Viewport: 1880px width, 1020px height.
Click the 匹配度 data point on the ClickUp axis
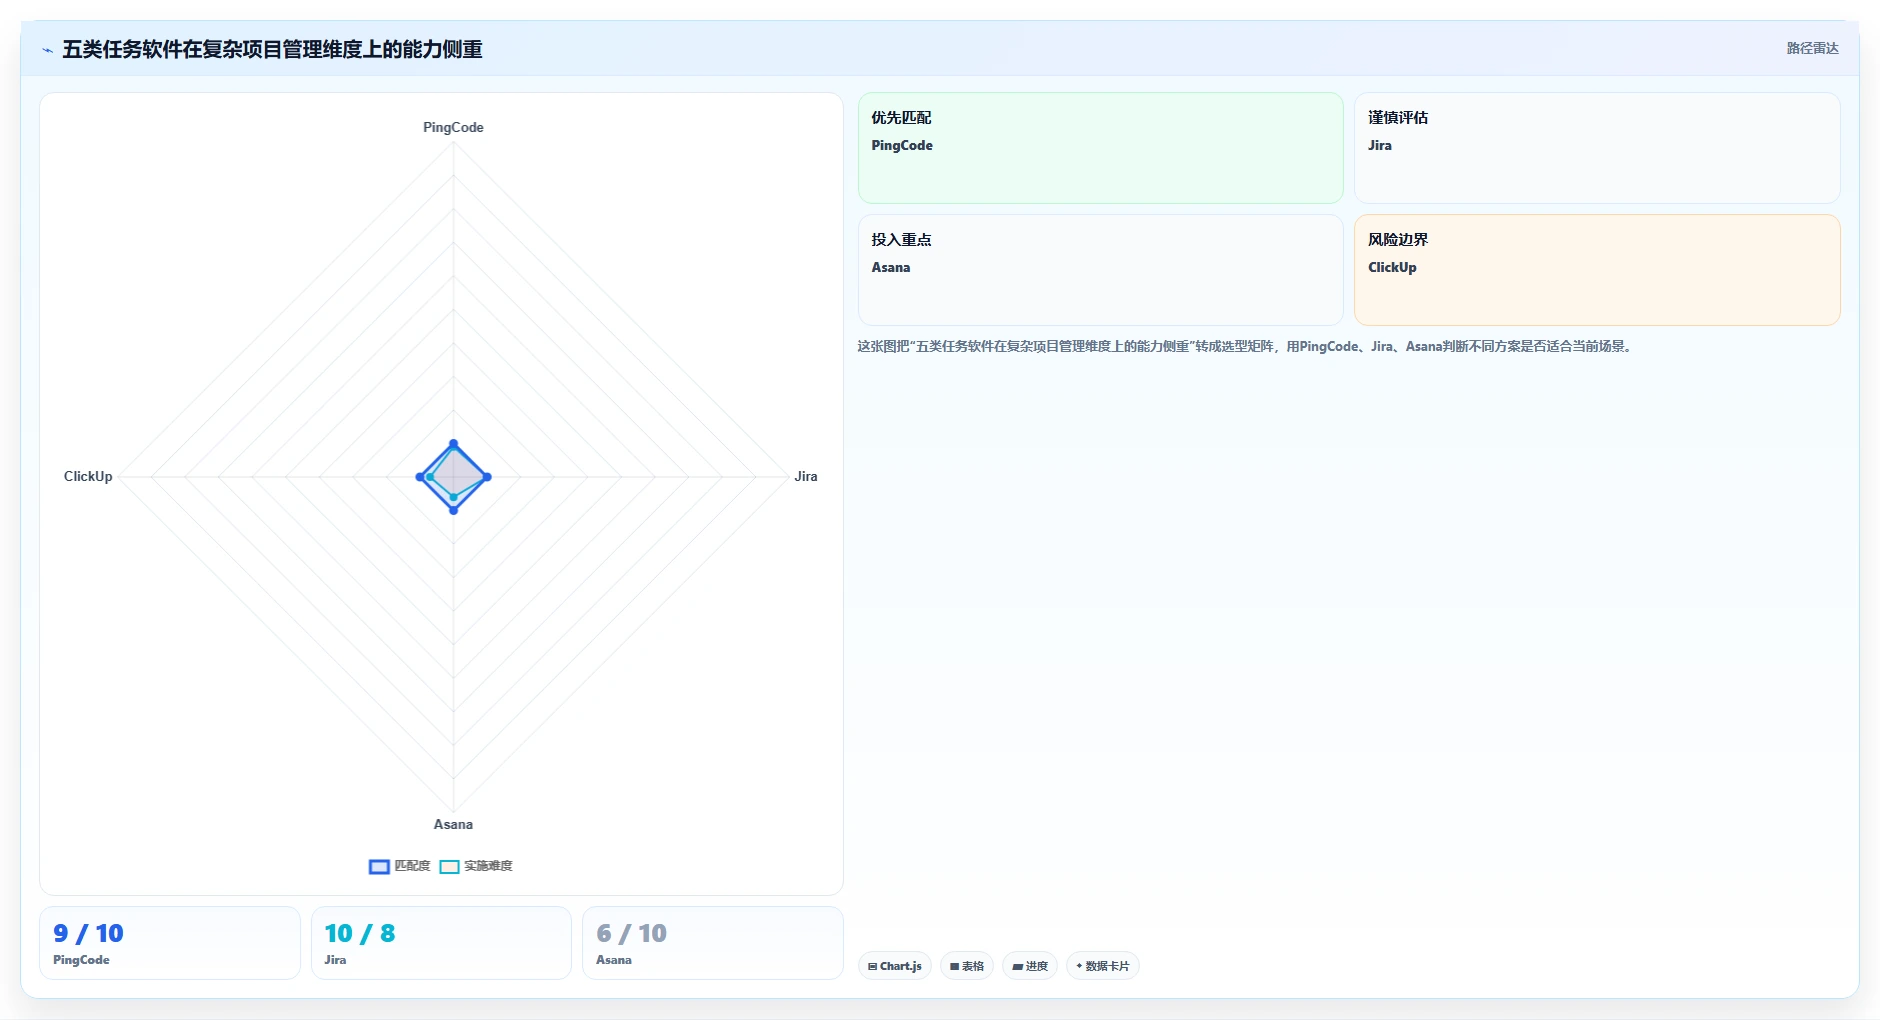[x=420, y=477]
